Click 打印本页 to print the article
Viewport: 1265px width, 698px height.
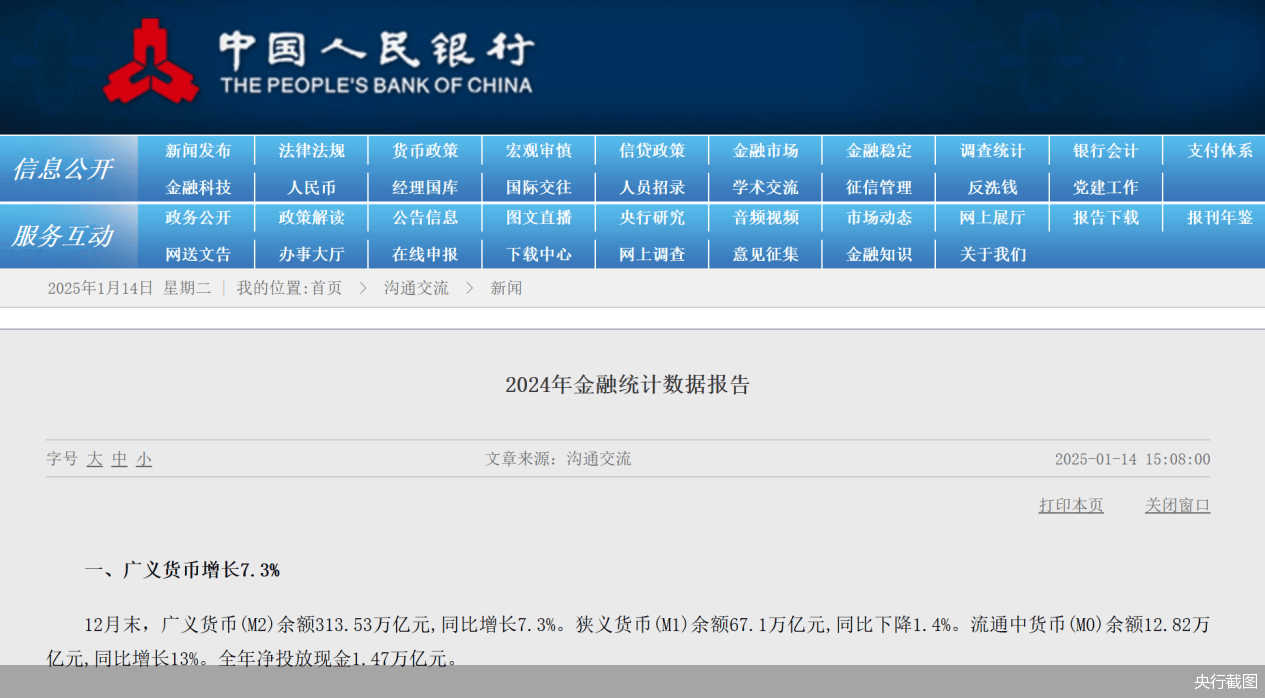click(1070, 505)
